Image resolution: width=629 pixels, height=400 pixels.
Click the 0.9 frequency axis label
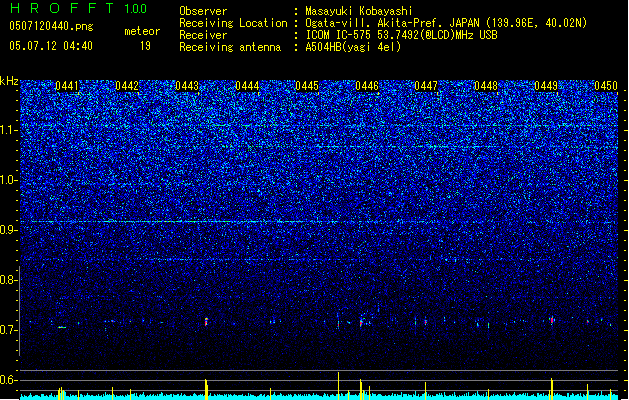click(x=8, y=229)
